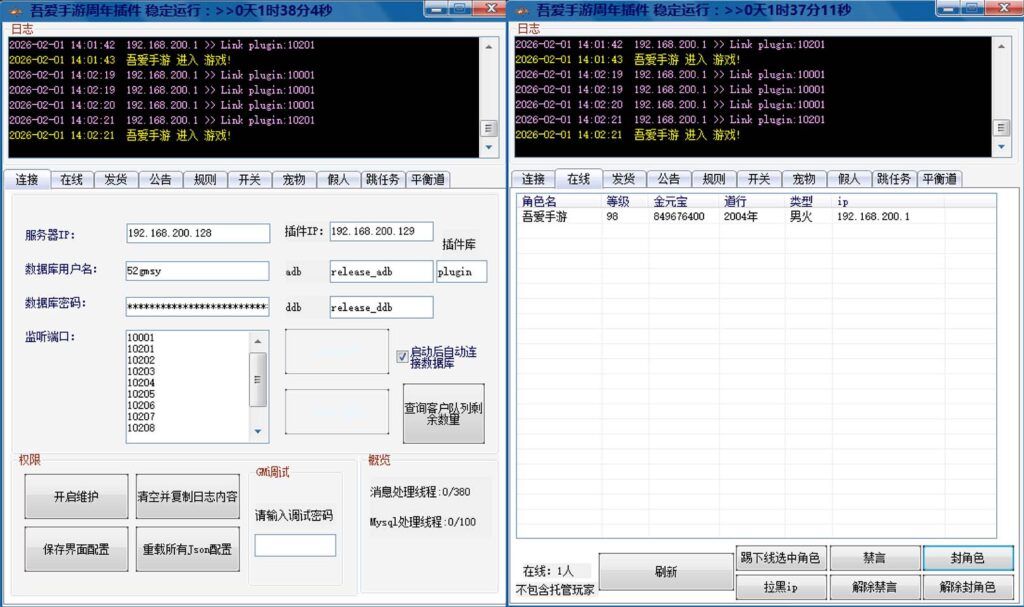The width and height of the screenshot is (1024, 607).
Task: Click the down arrow of the 监听端口 list
Action: pos(258,431)
